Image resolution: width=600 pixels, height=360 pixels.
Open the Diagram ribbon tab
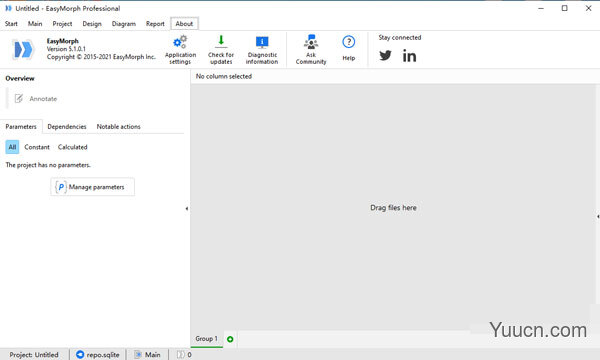pos(124,24)
